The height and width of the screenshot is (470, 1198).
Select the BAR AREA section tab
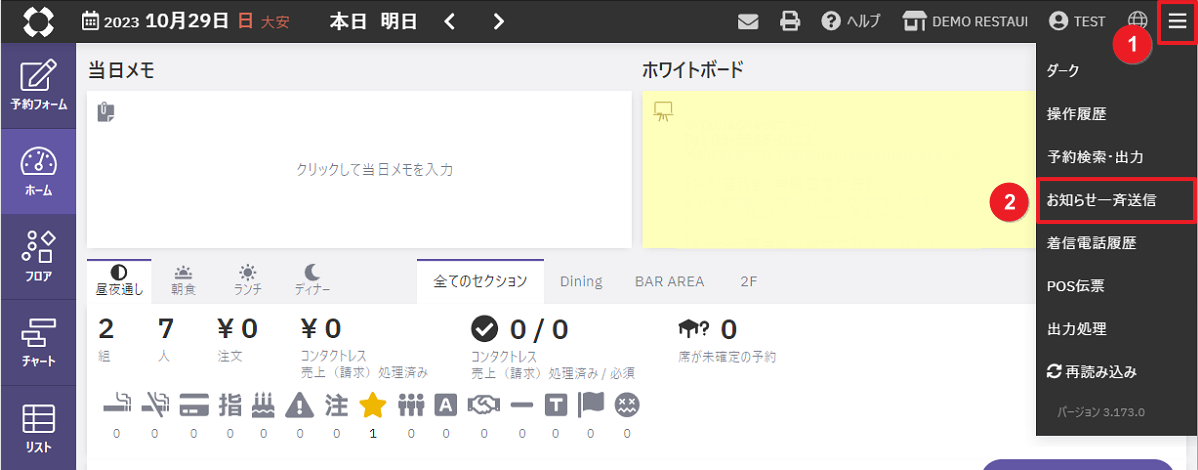coord(669,281)
